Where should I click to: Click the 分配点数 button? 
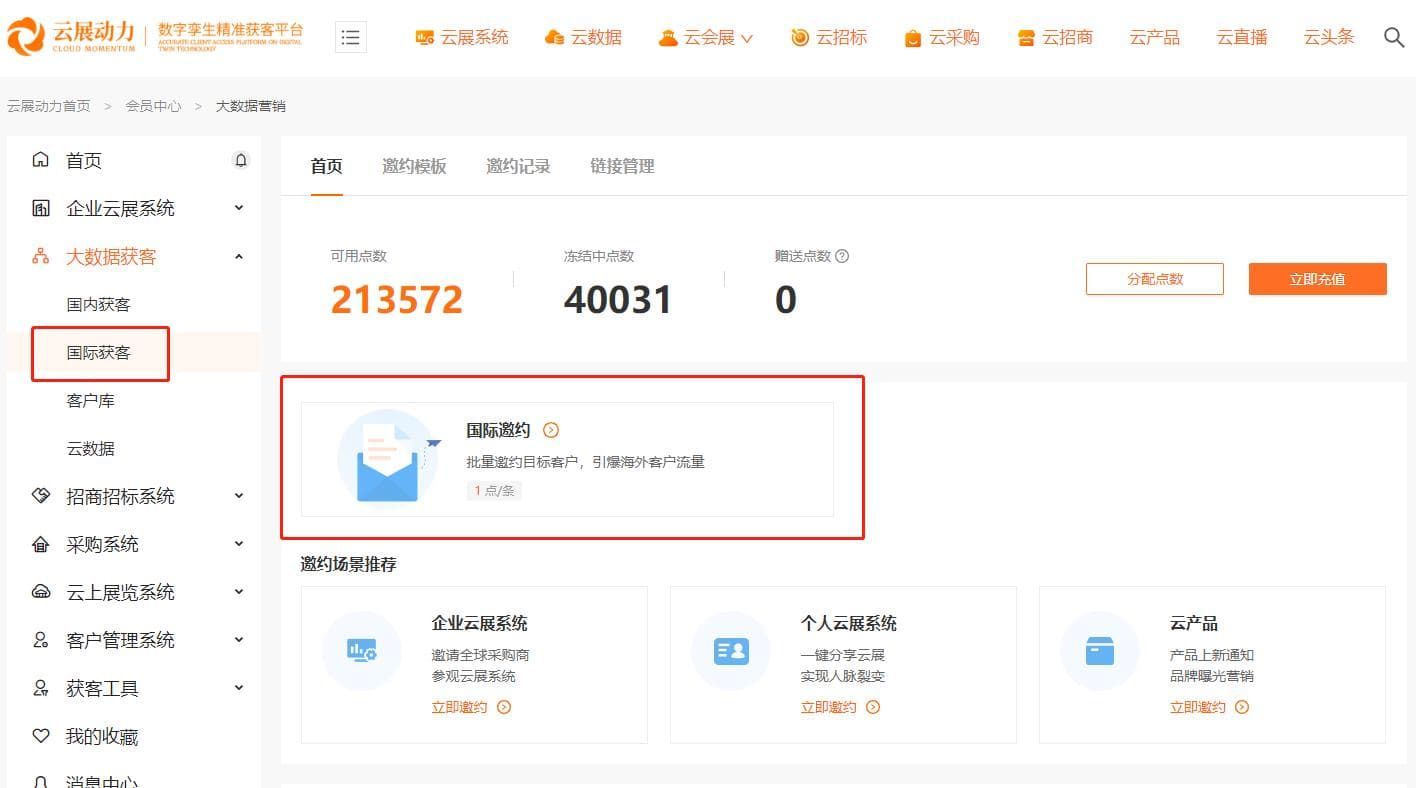click(x=1154, y=279)
